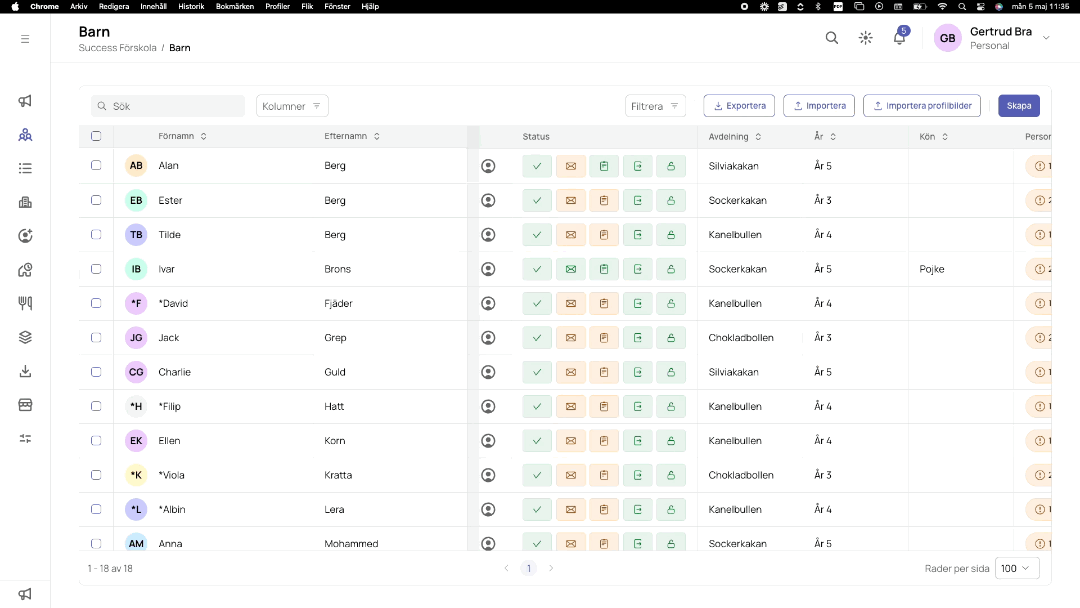The height and width of the screenshot is (608, 1080).
Task: Select the children group icon in sidebar
Action: pos(25,135)
